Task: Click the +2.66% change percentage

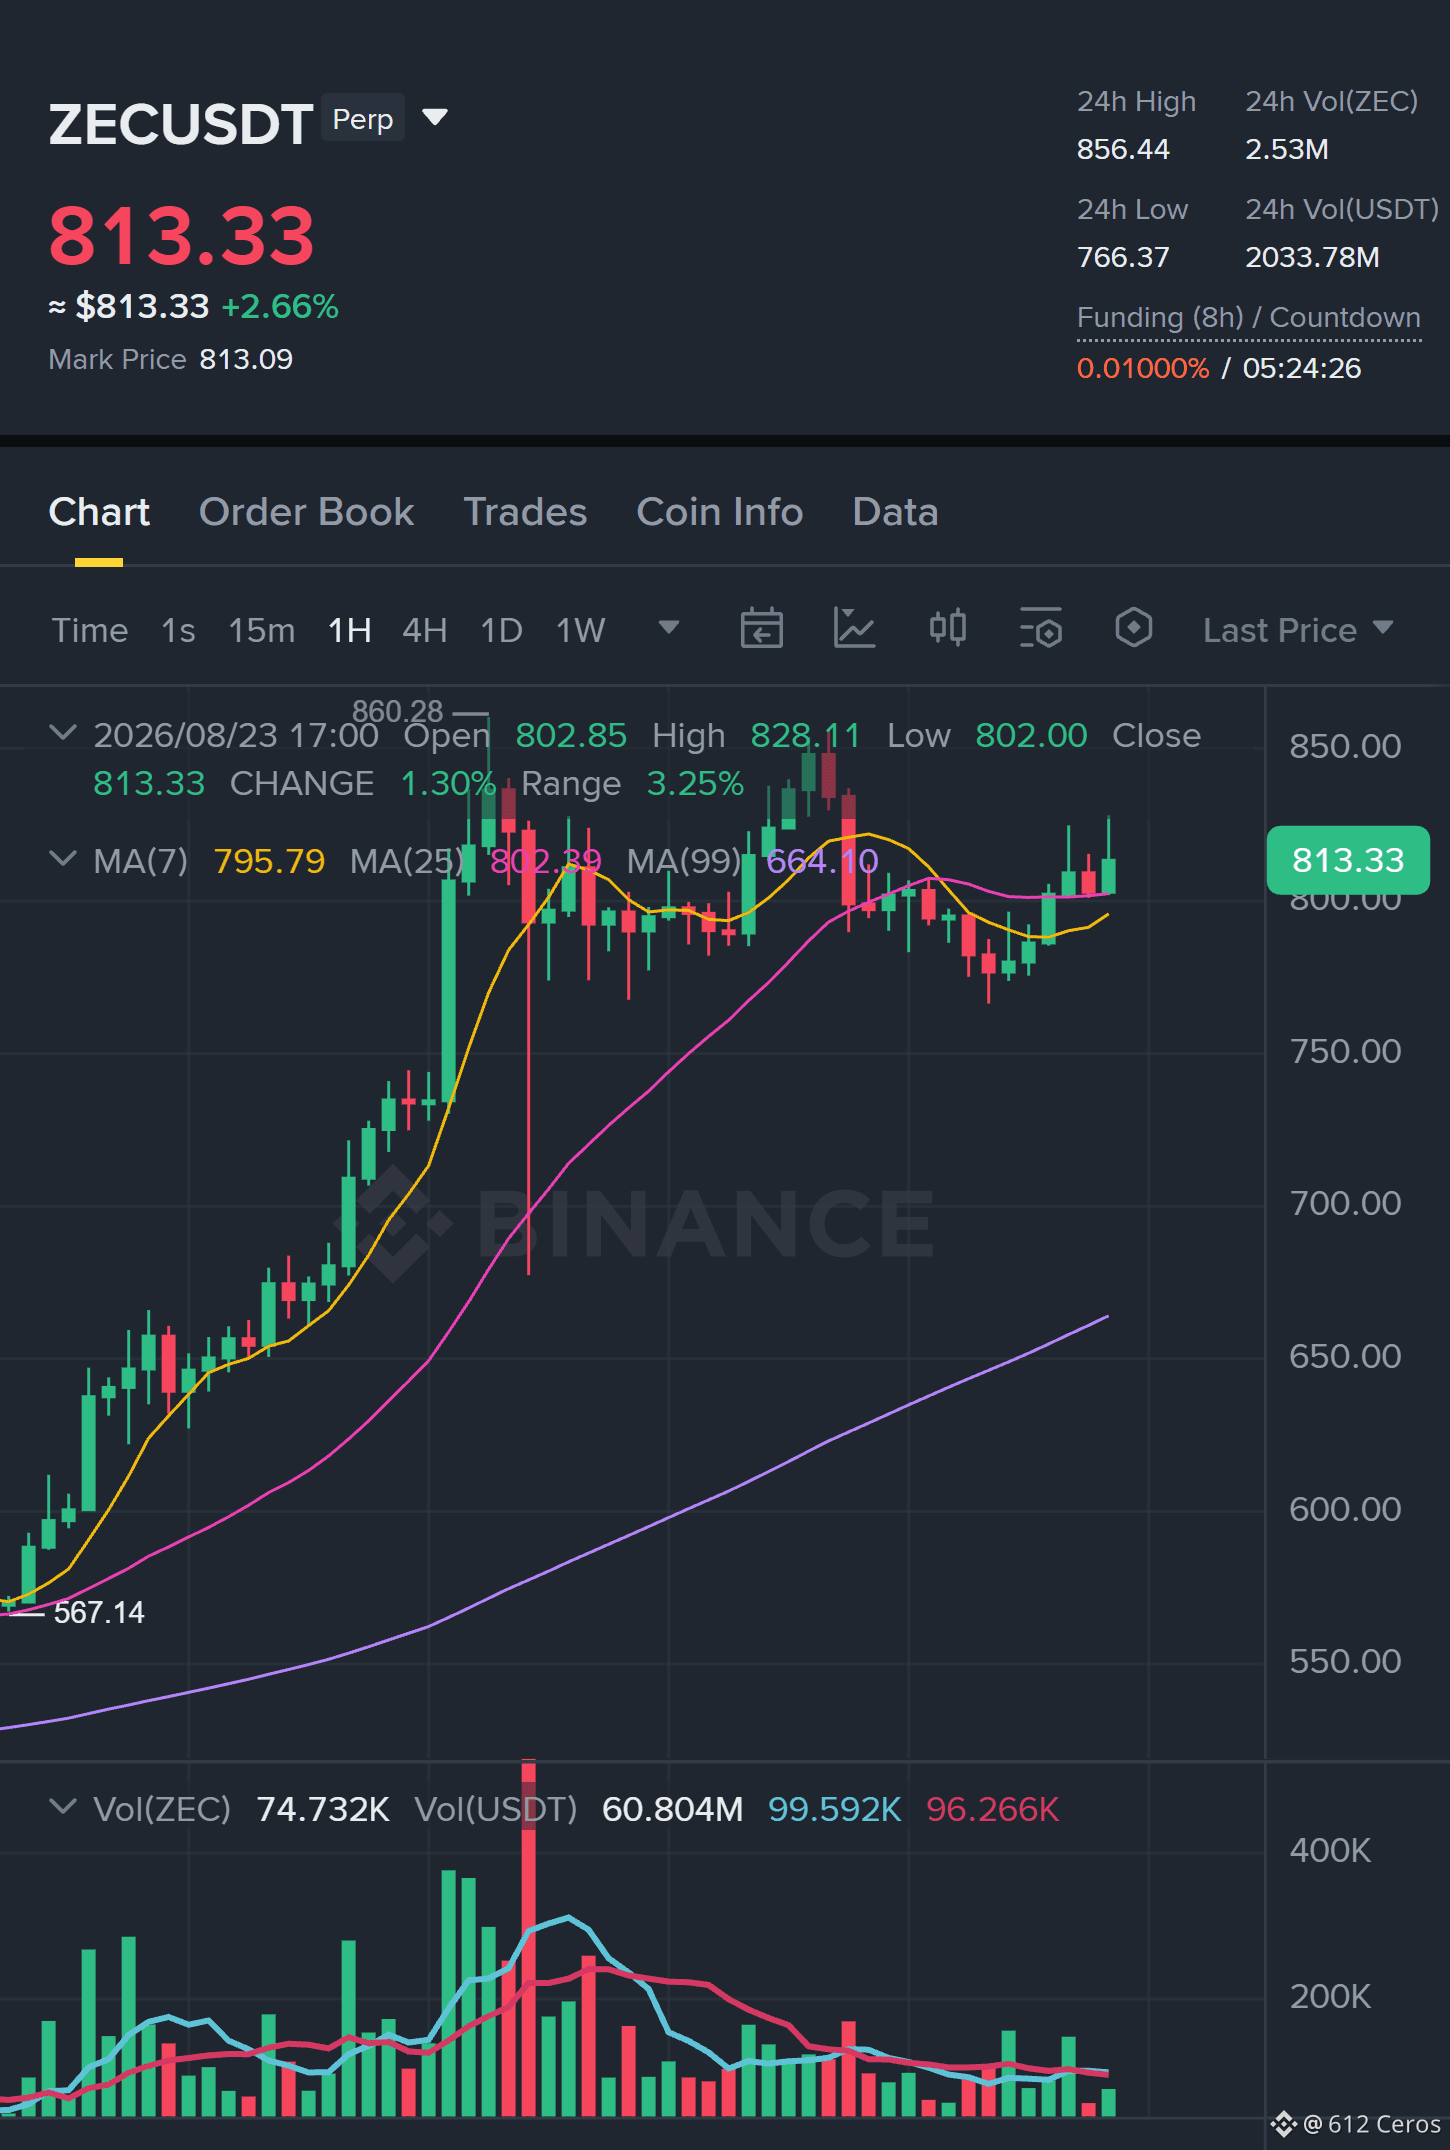Action: [280, 307]
